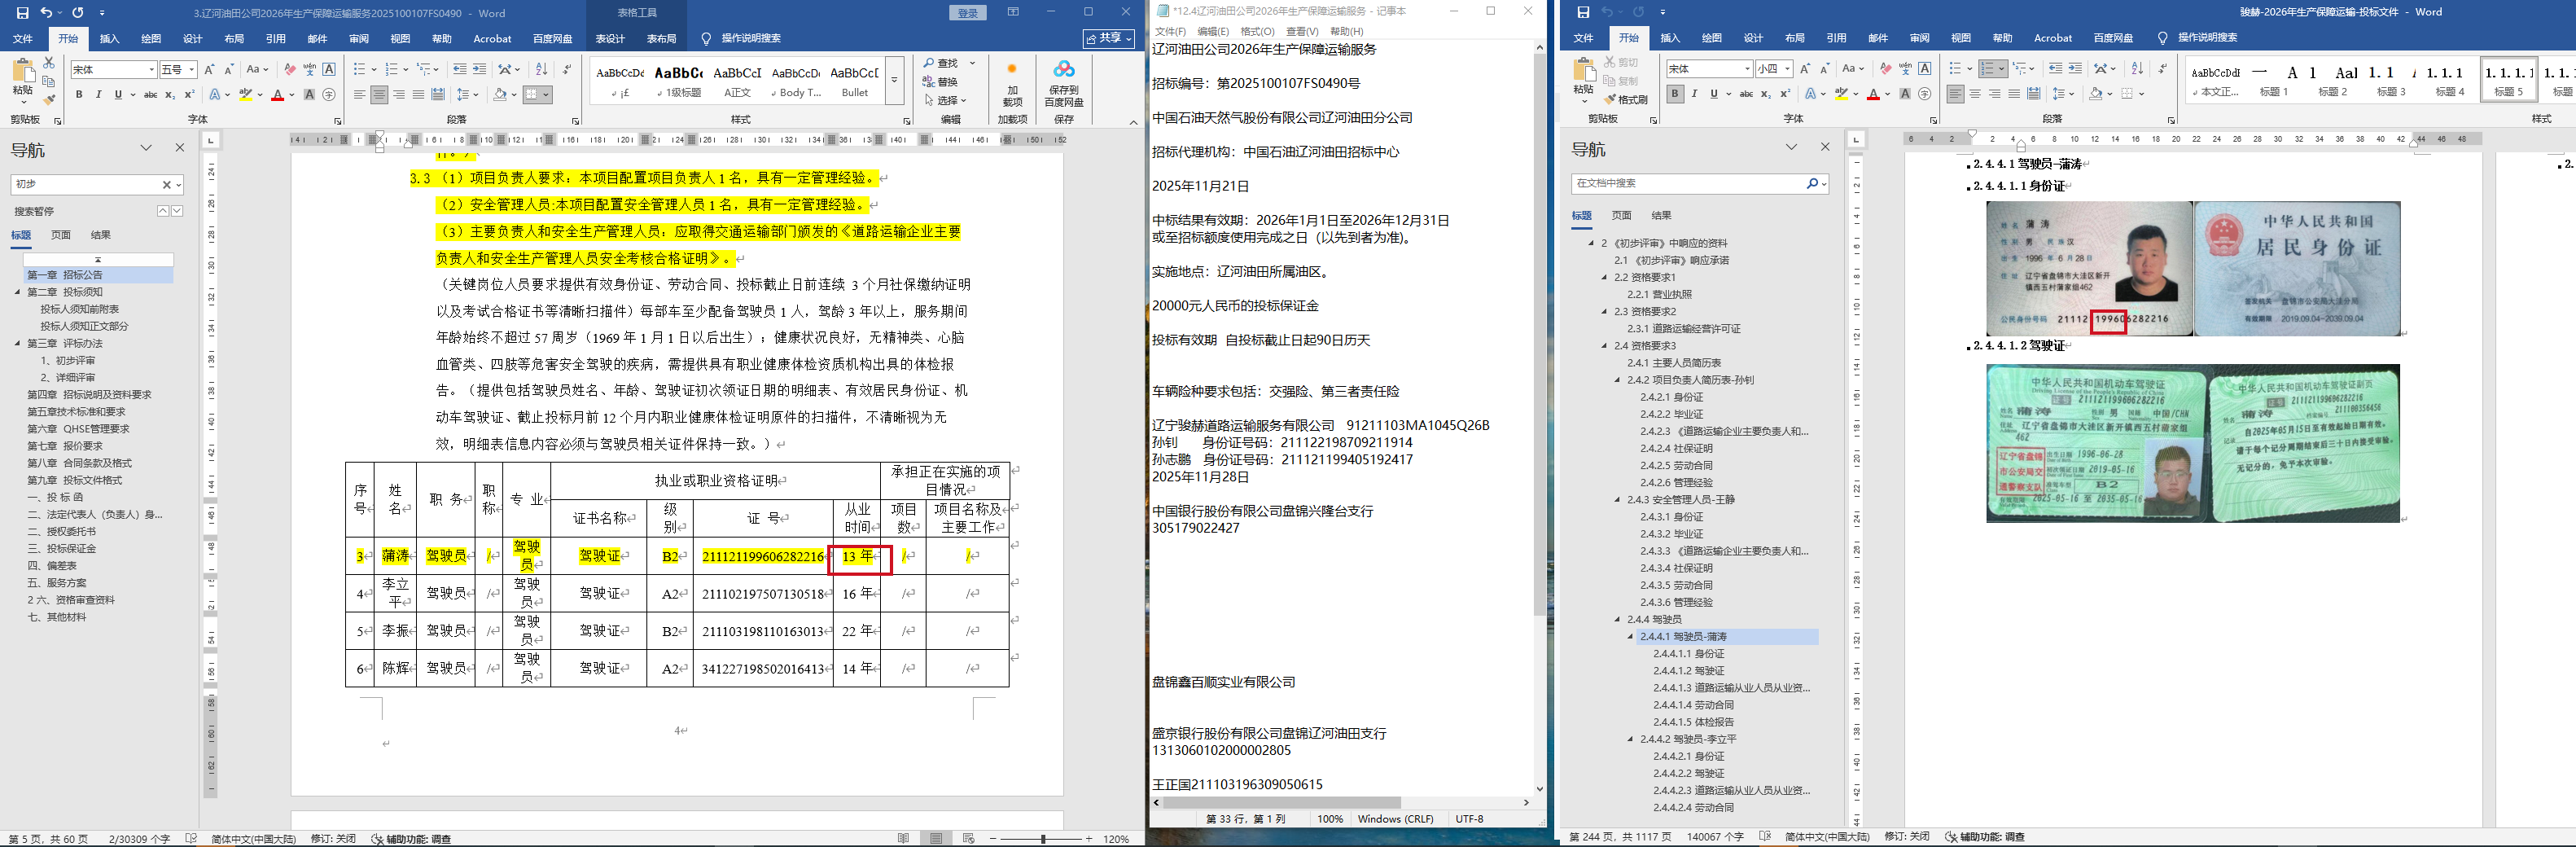
Task: Clear all formatting in left Word ribbon
Action: pos(290,70)
